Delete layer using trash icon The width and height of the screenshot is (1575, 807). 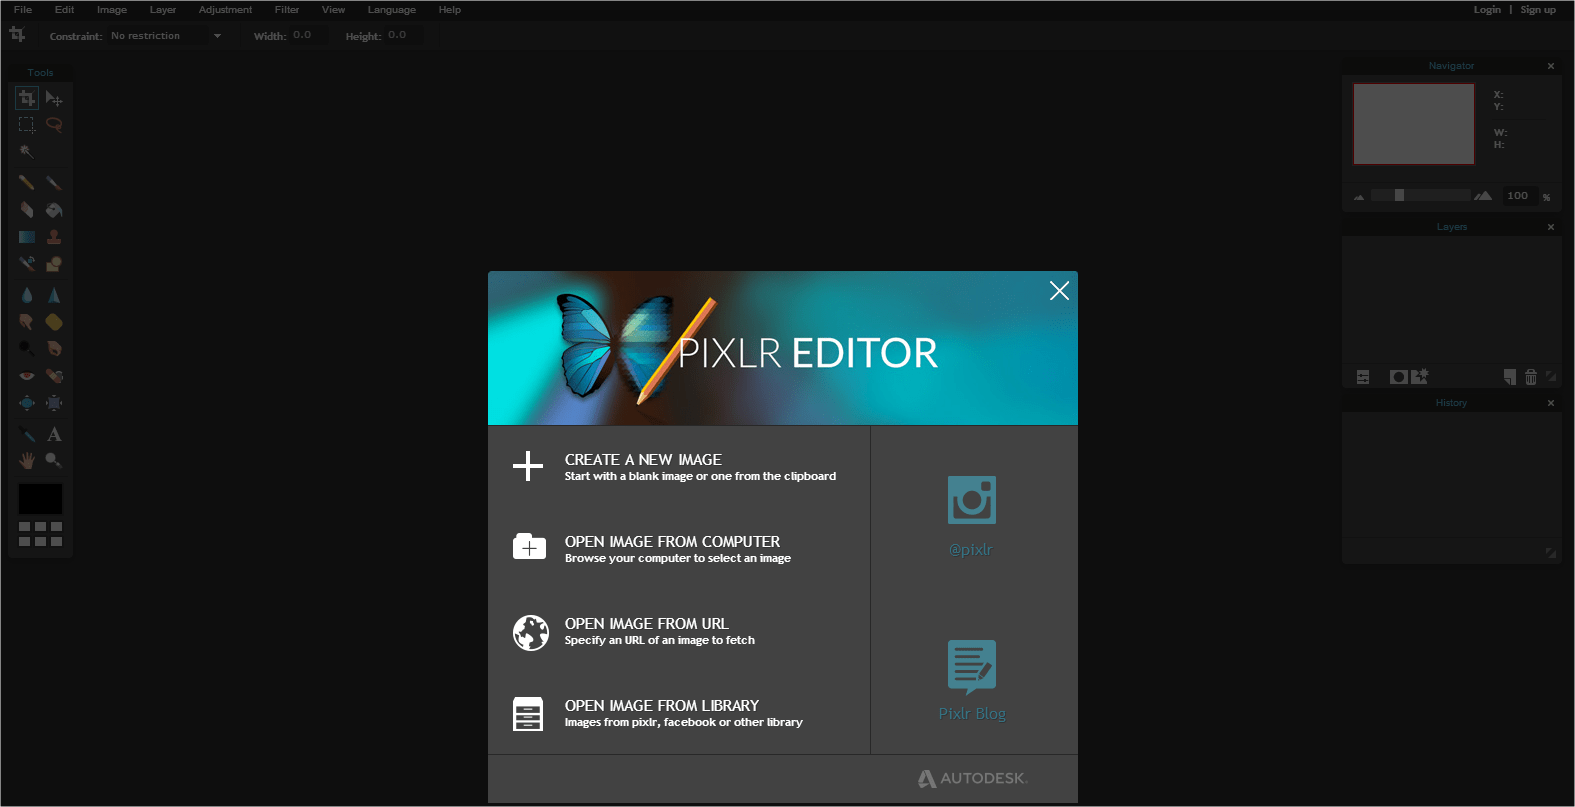(1530, 377)
